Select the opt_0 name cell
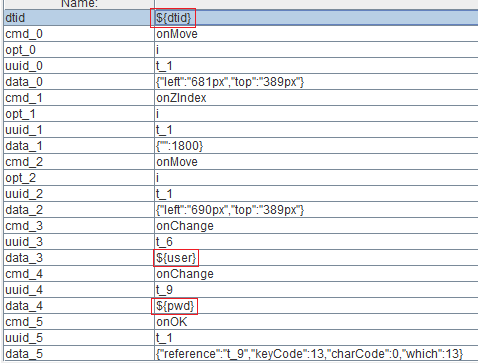The image size is (478, 363). [x=79, y=50]
